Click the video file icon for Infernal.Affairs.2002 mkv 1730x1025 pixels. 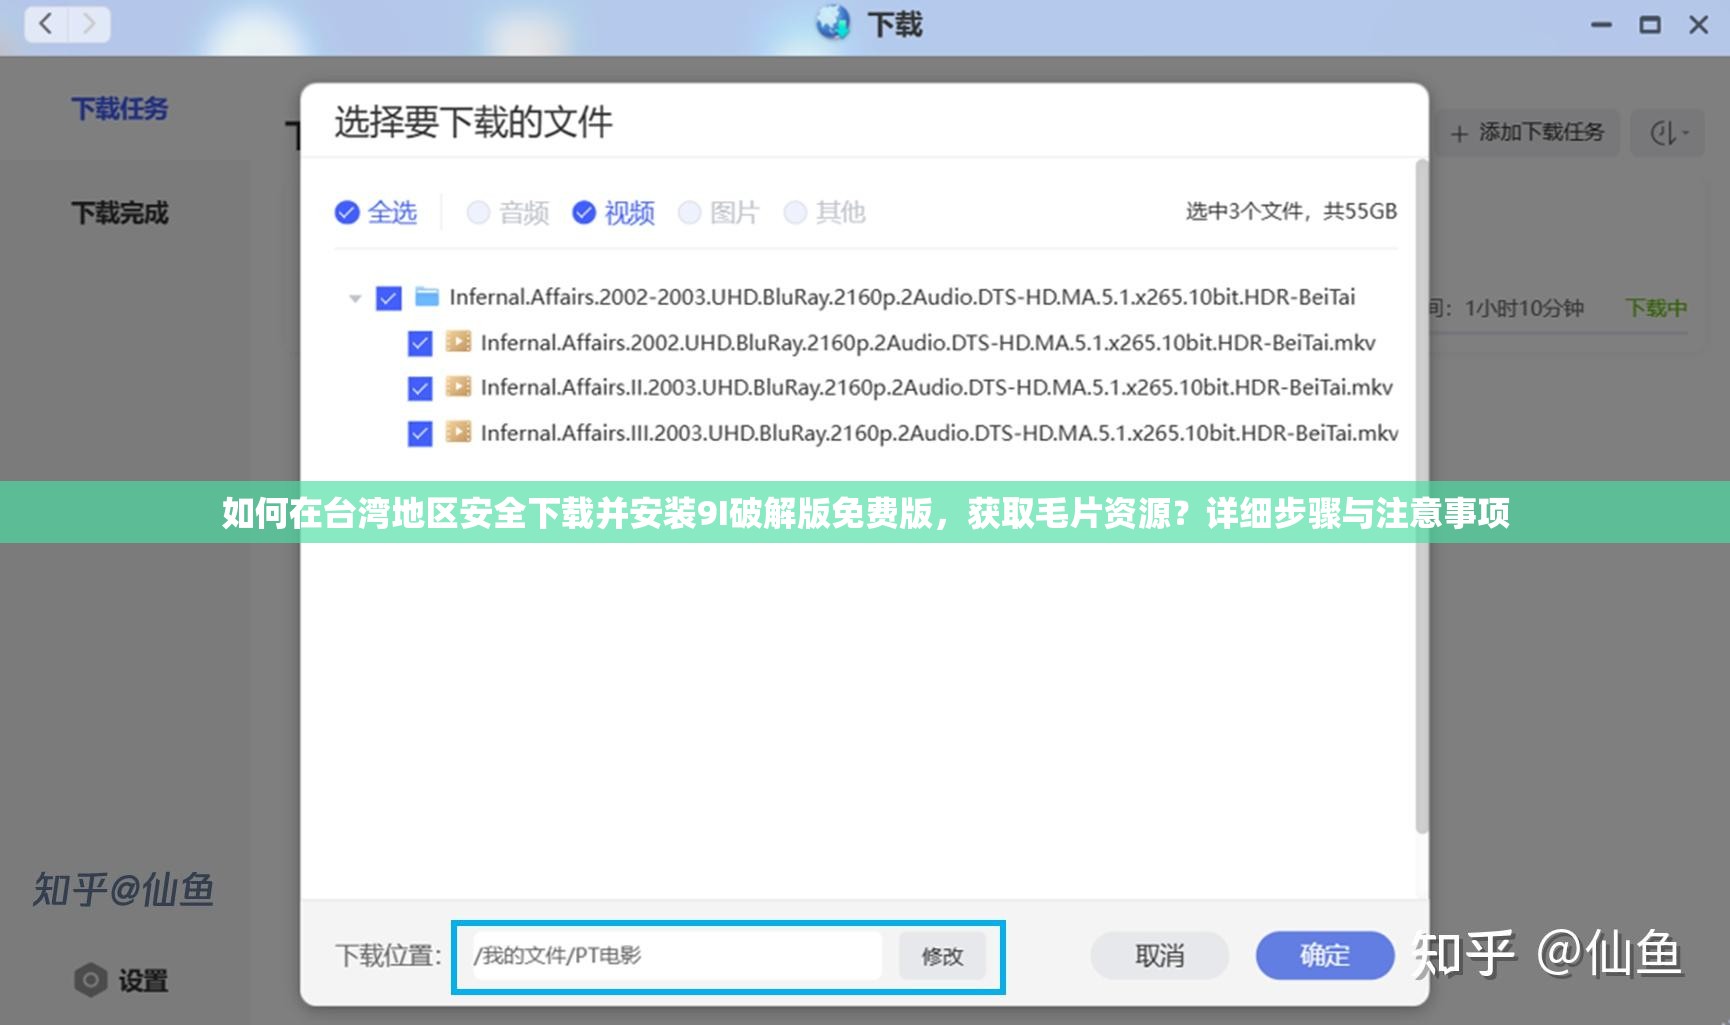[x=459, y=342]
